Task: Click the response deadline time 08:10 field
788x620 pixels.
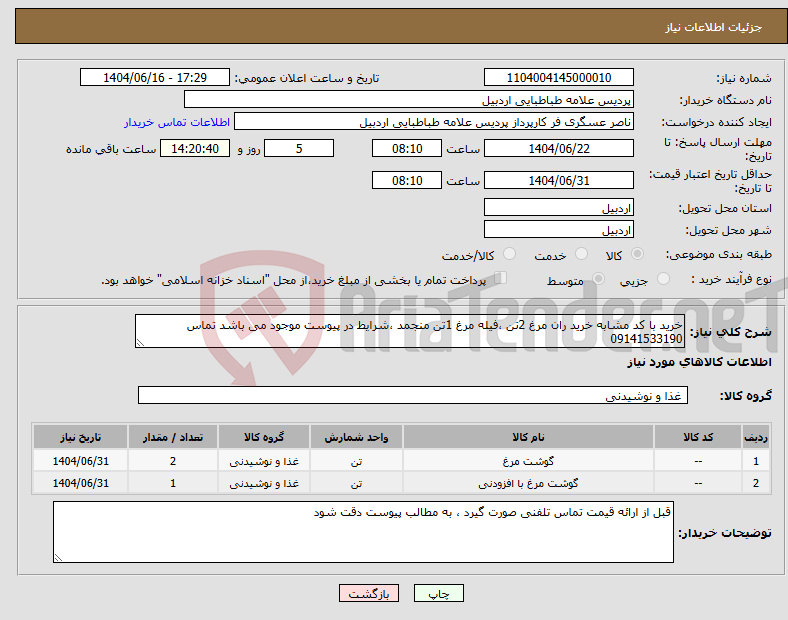Action: 407,148
